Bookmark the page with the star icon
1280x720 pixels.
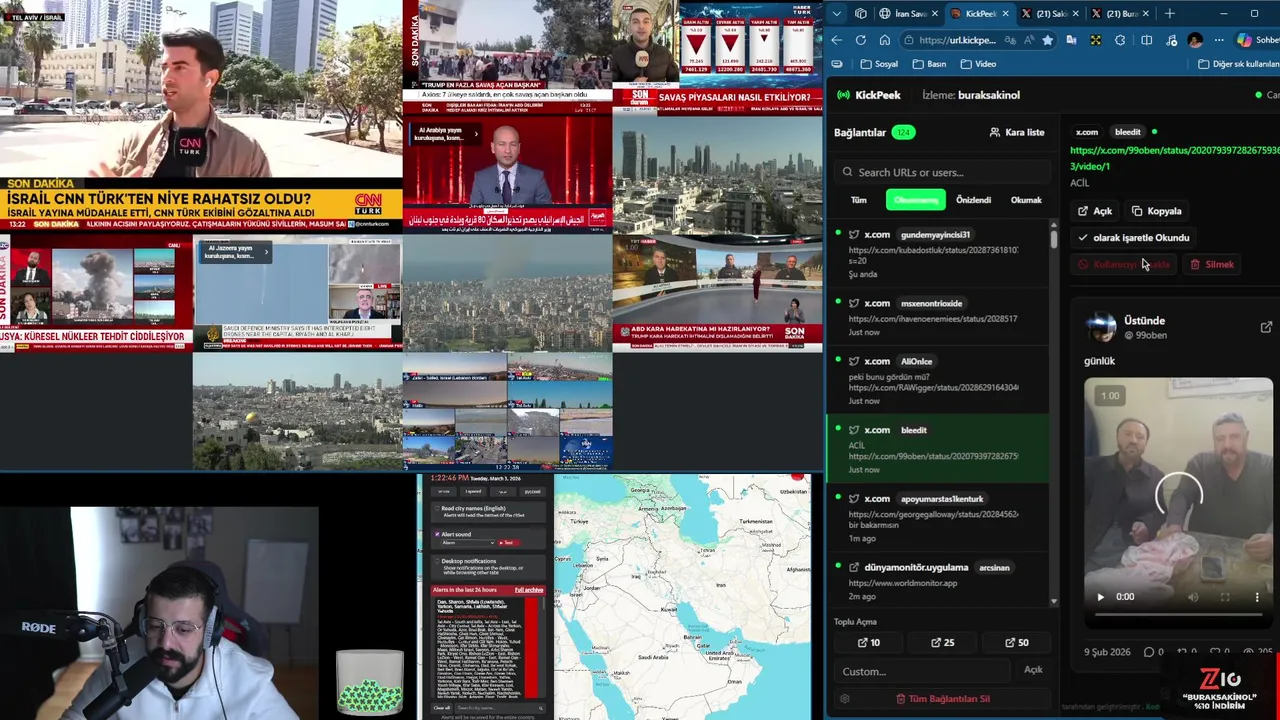[1047, 40]
